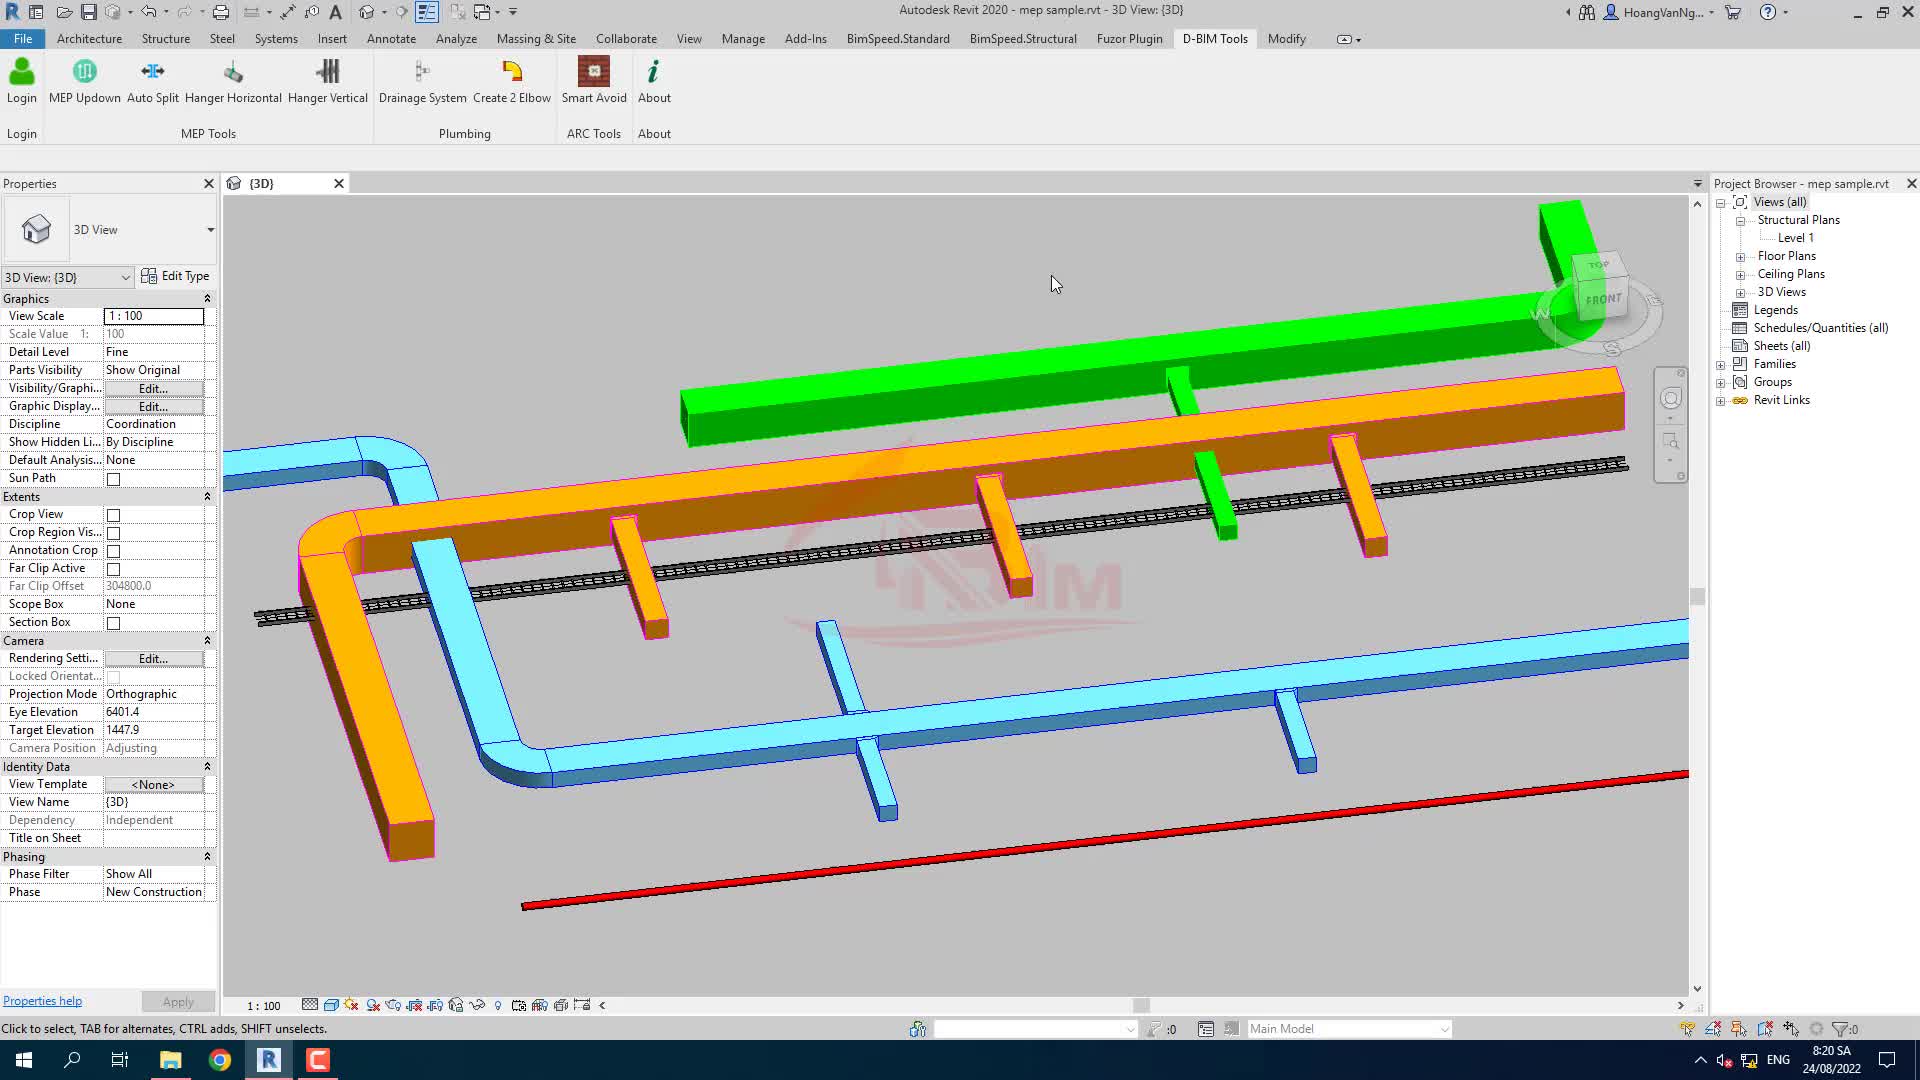
Task: Toggle Select Pinned Elements status icon
Action: pyautogui.click(x=1739, y=1029)
